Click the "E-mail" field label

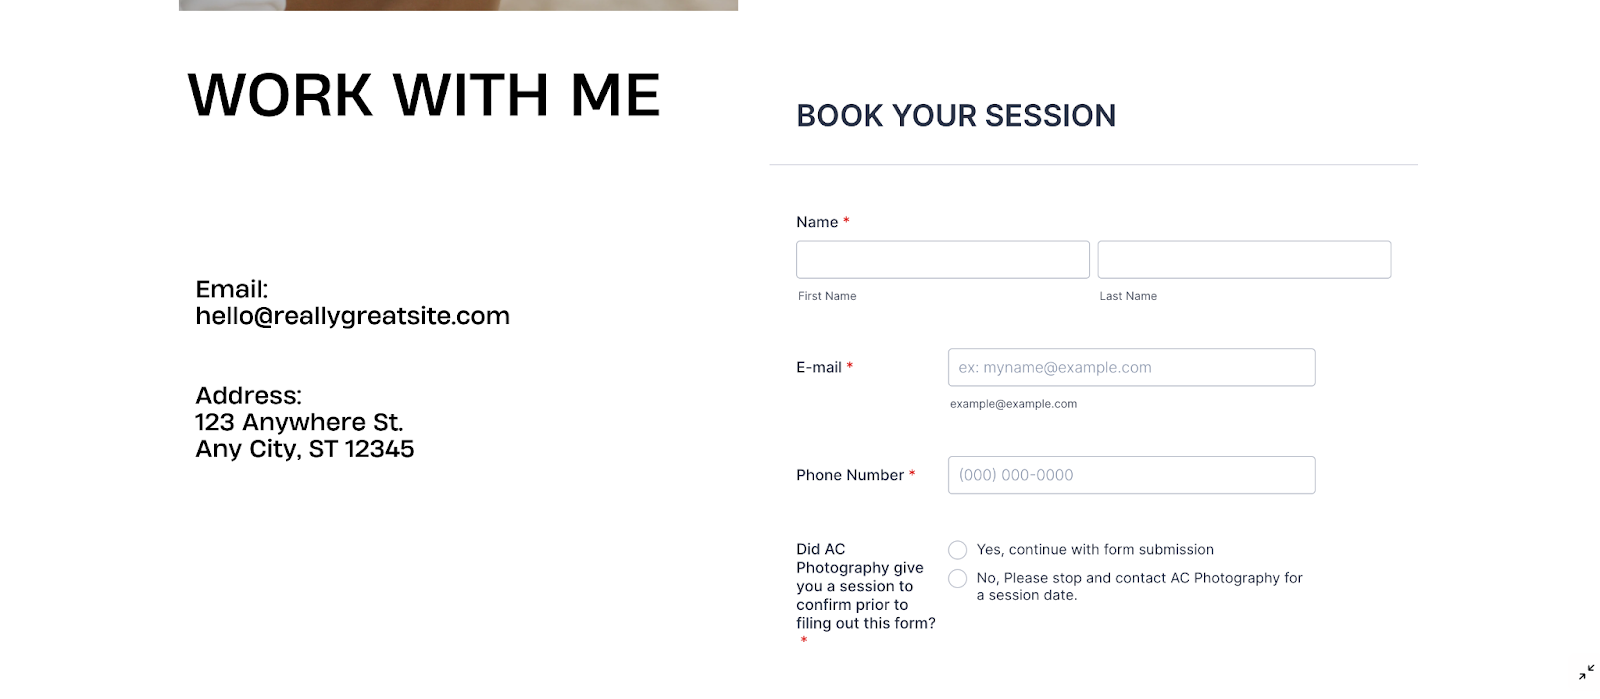point(819,367)
